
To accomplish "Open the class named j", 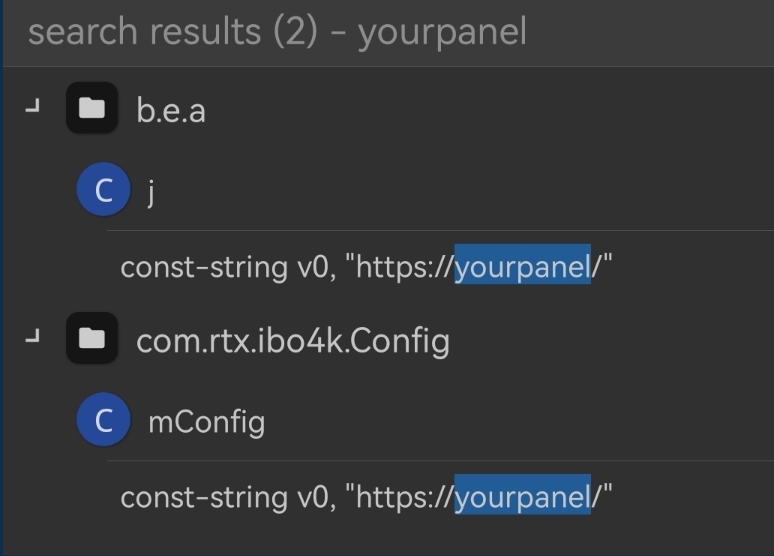I will pyautogui.click(x=151, y=191).
